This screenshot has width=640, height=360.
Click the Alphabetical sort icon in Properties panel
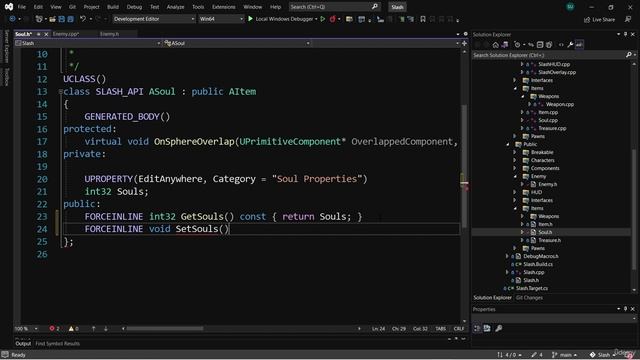(x=487, y=328)
